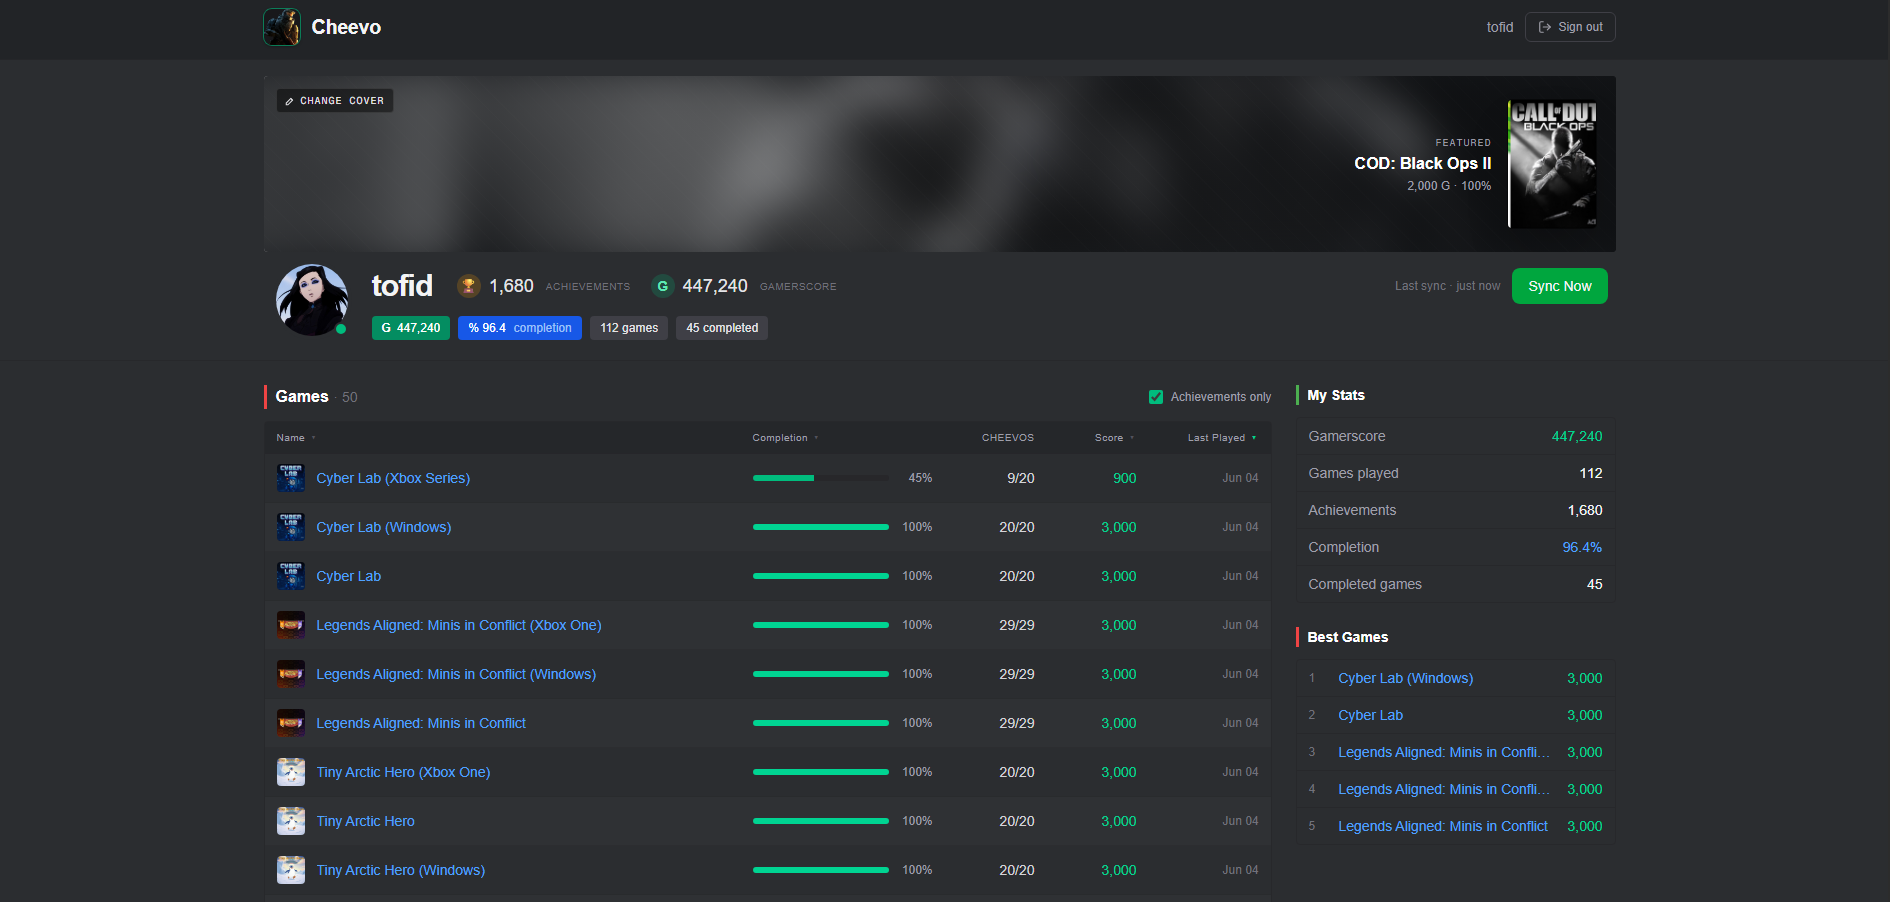This screenshot has width=1890, height=902.
Task: Sort games by Last Played column
Action: (1222, 438)
